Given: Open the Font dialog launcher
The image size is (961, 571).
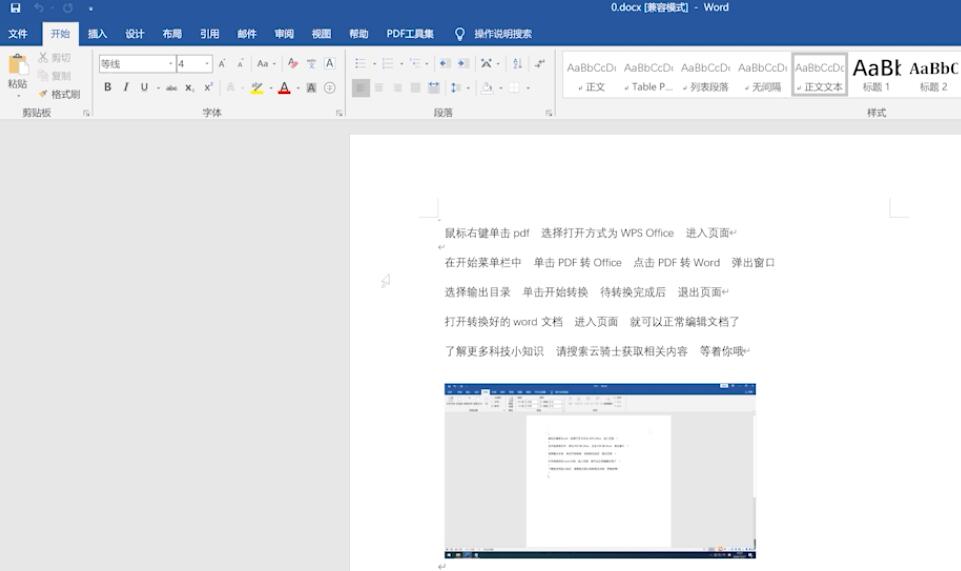Looking at the screenshot, I should (339, 113).
